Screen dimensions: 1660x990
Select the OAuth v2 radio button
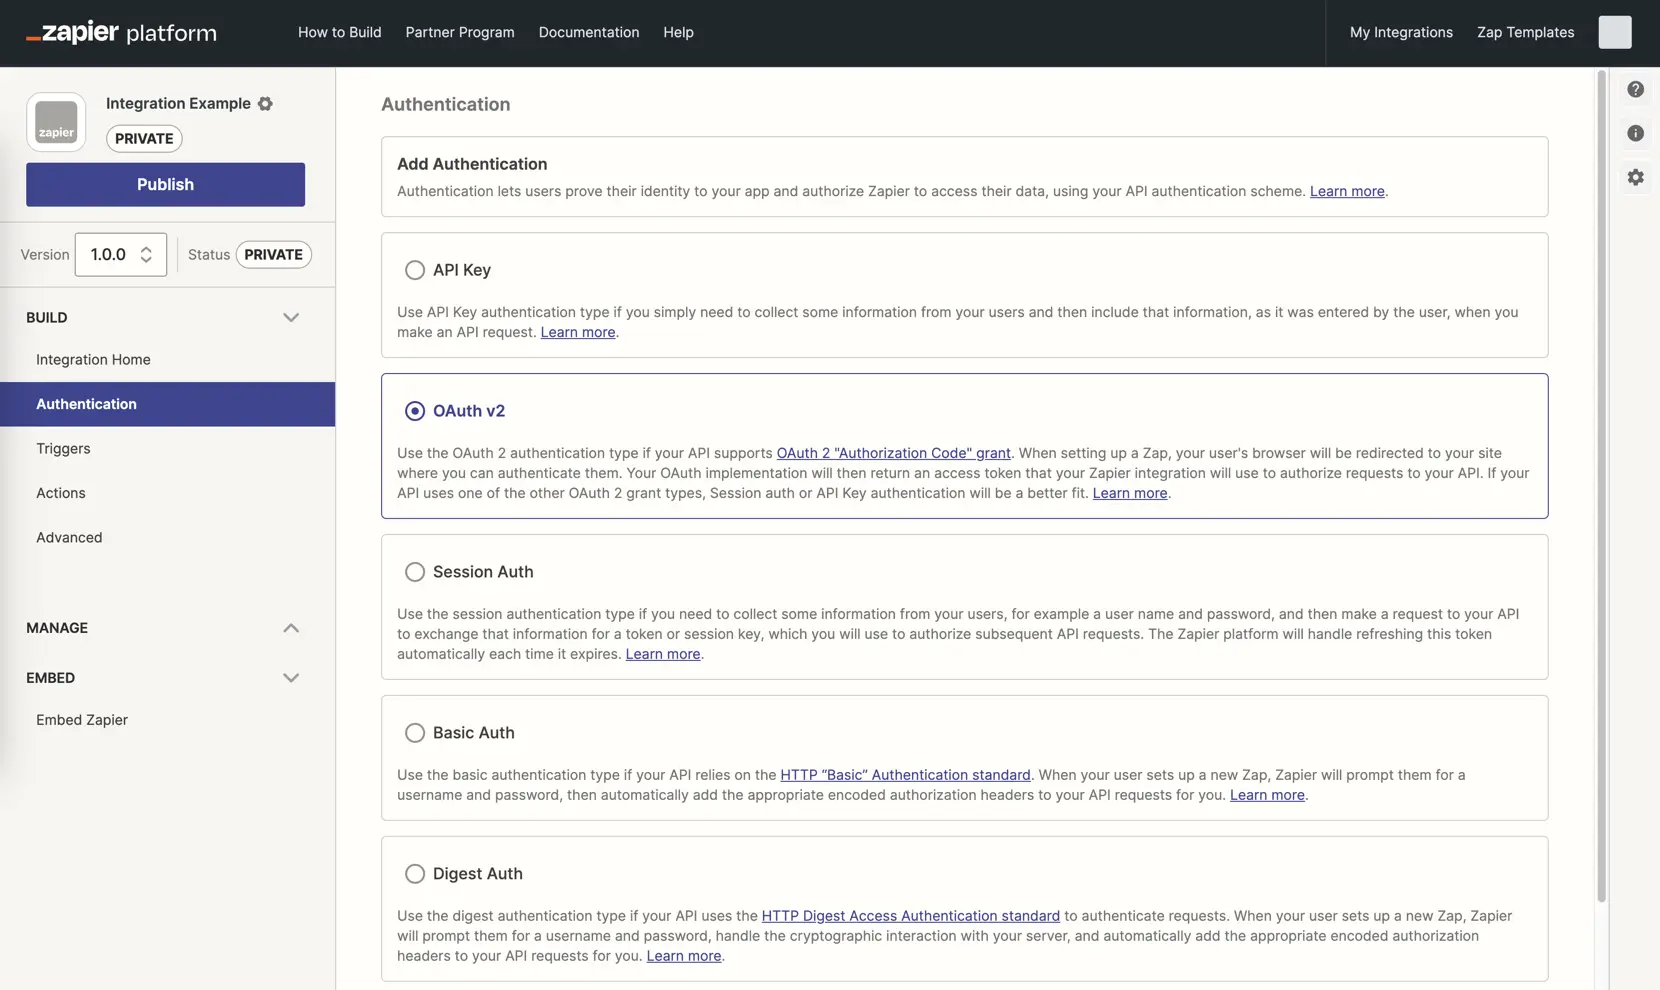(x=414, y=411)
